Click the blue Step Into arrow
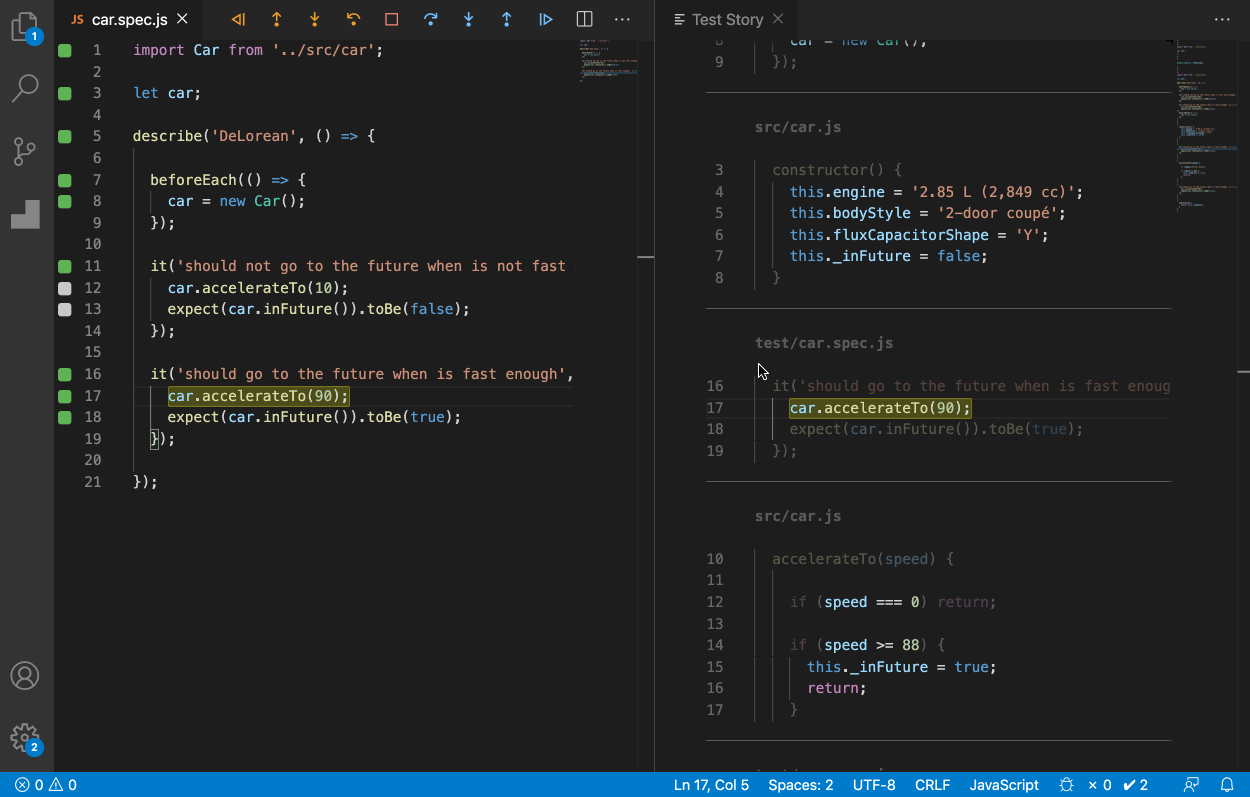 [469, 19]
